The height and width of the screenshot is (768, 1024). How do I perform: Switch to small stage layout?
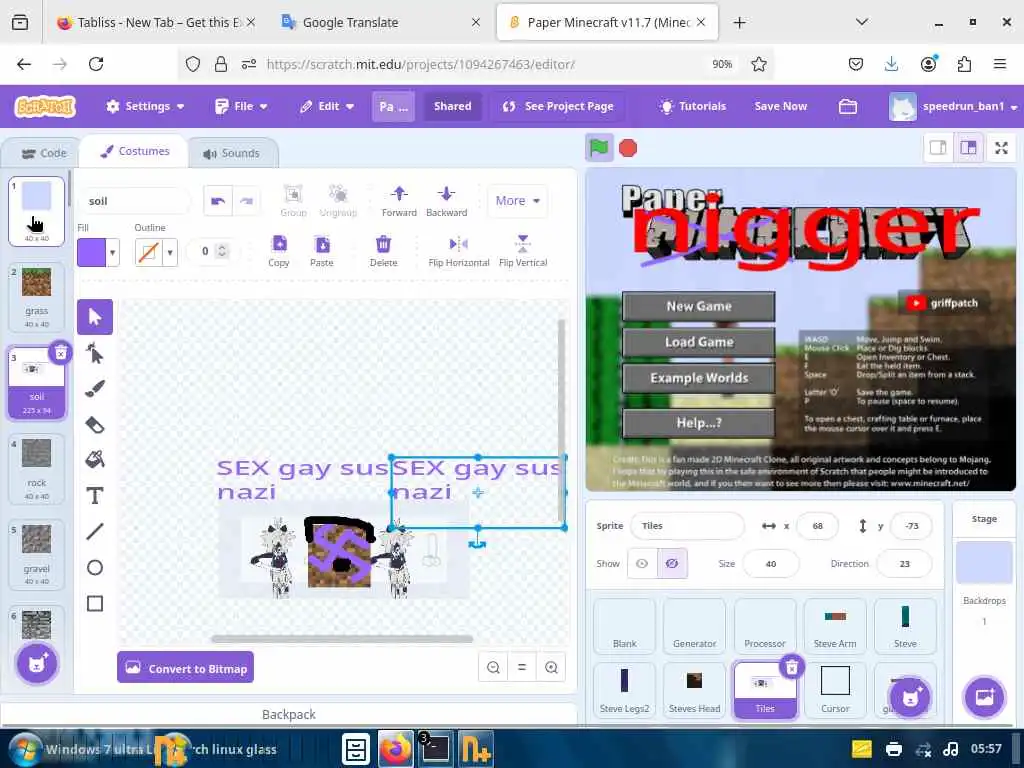point(938,148)
